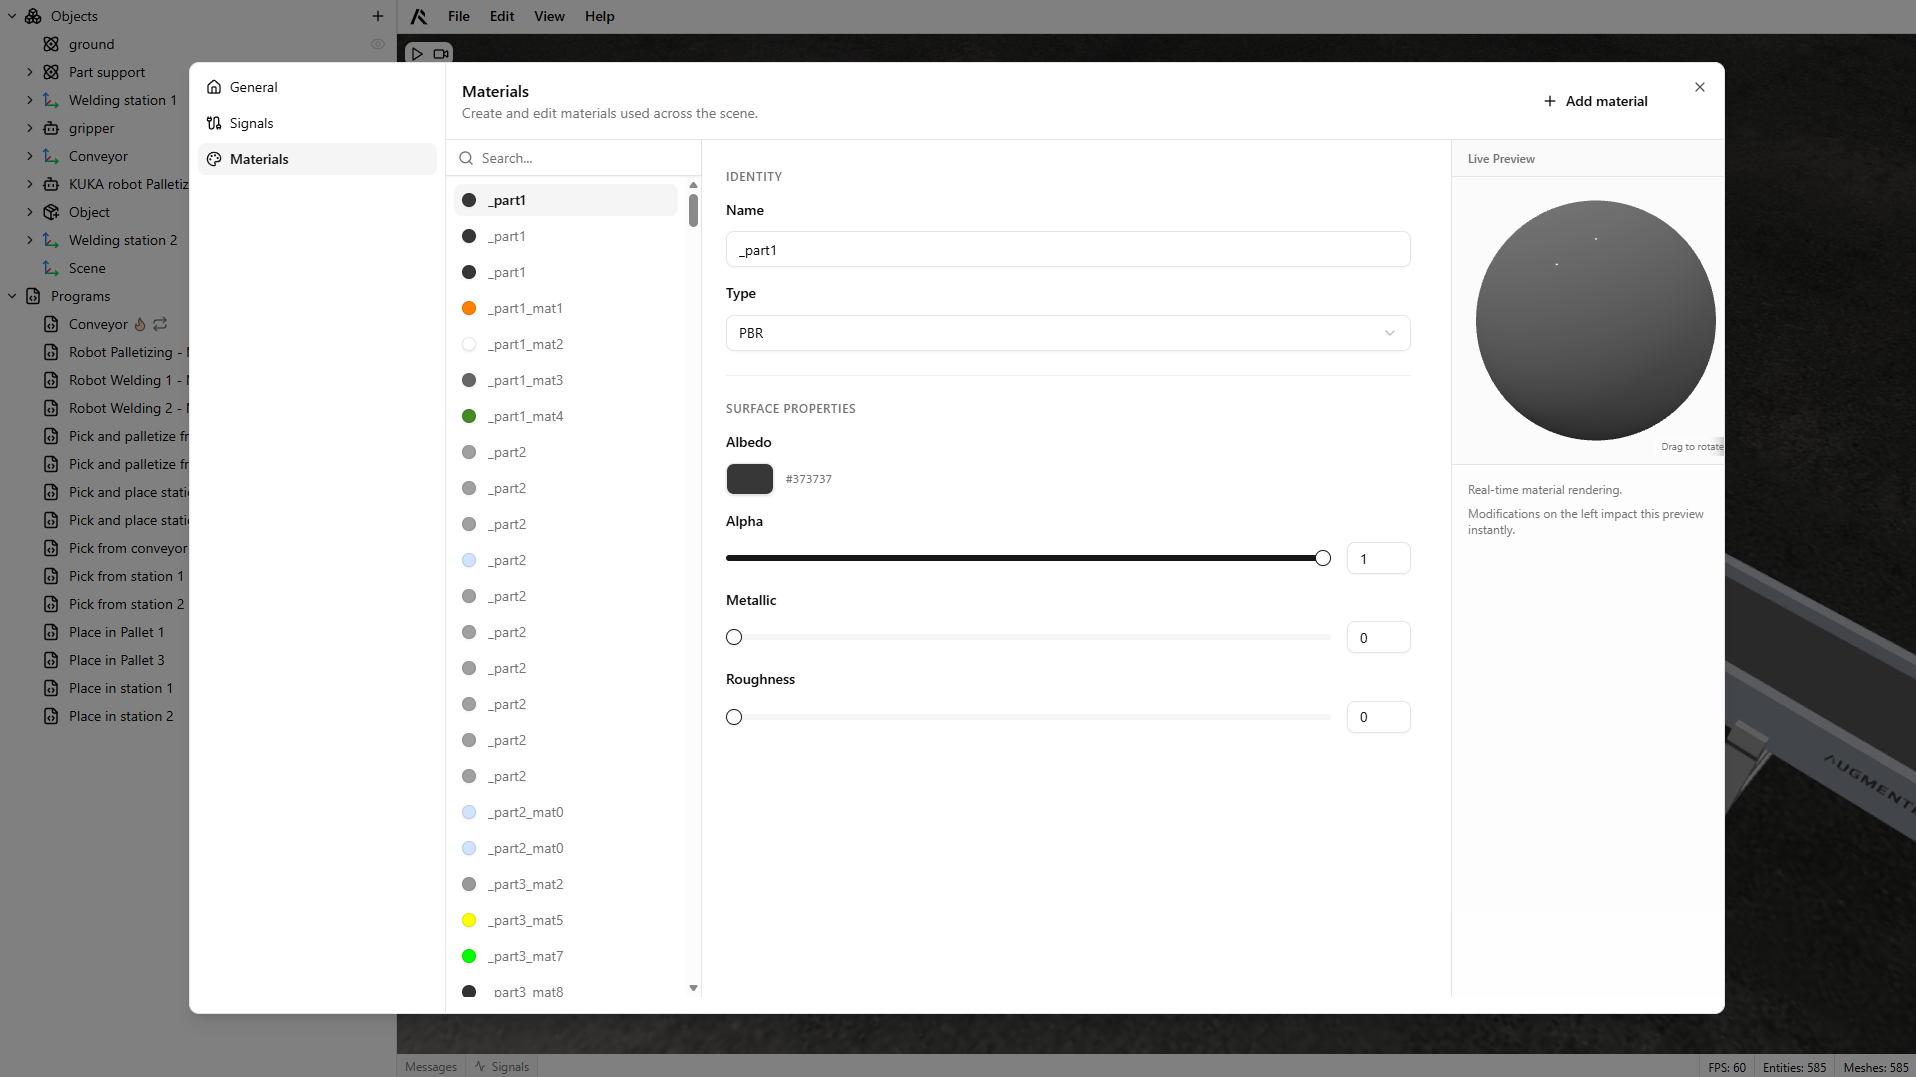Switch to the Signals settings tab
1916x1077 pixels.
(x=251, y=123)
